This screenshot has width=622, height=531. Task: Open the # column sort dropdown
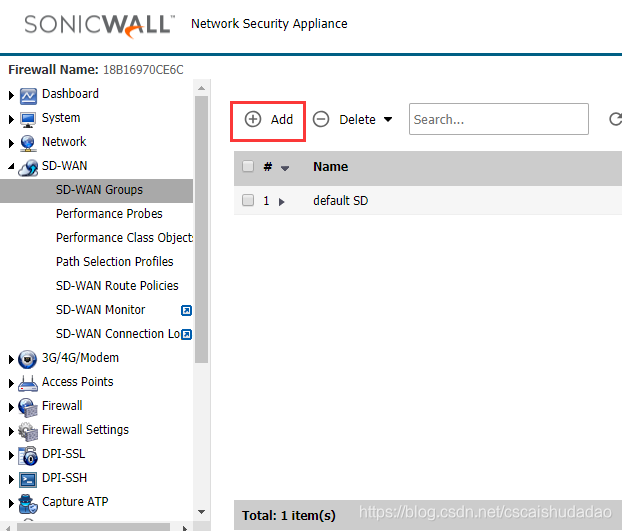tap(284, 169)
